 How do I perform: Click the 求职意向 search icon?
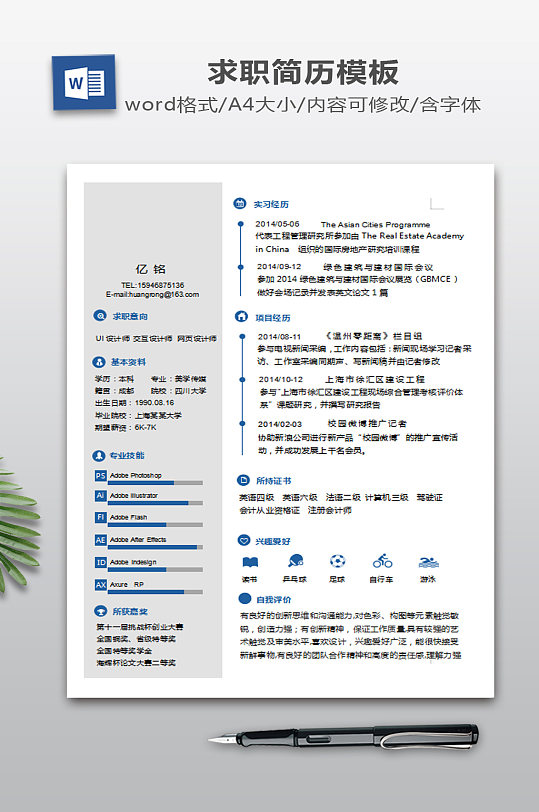pyautogui.click(x=99, y=315)
